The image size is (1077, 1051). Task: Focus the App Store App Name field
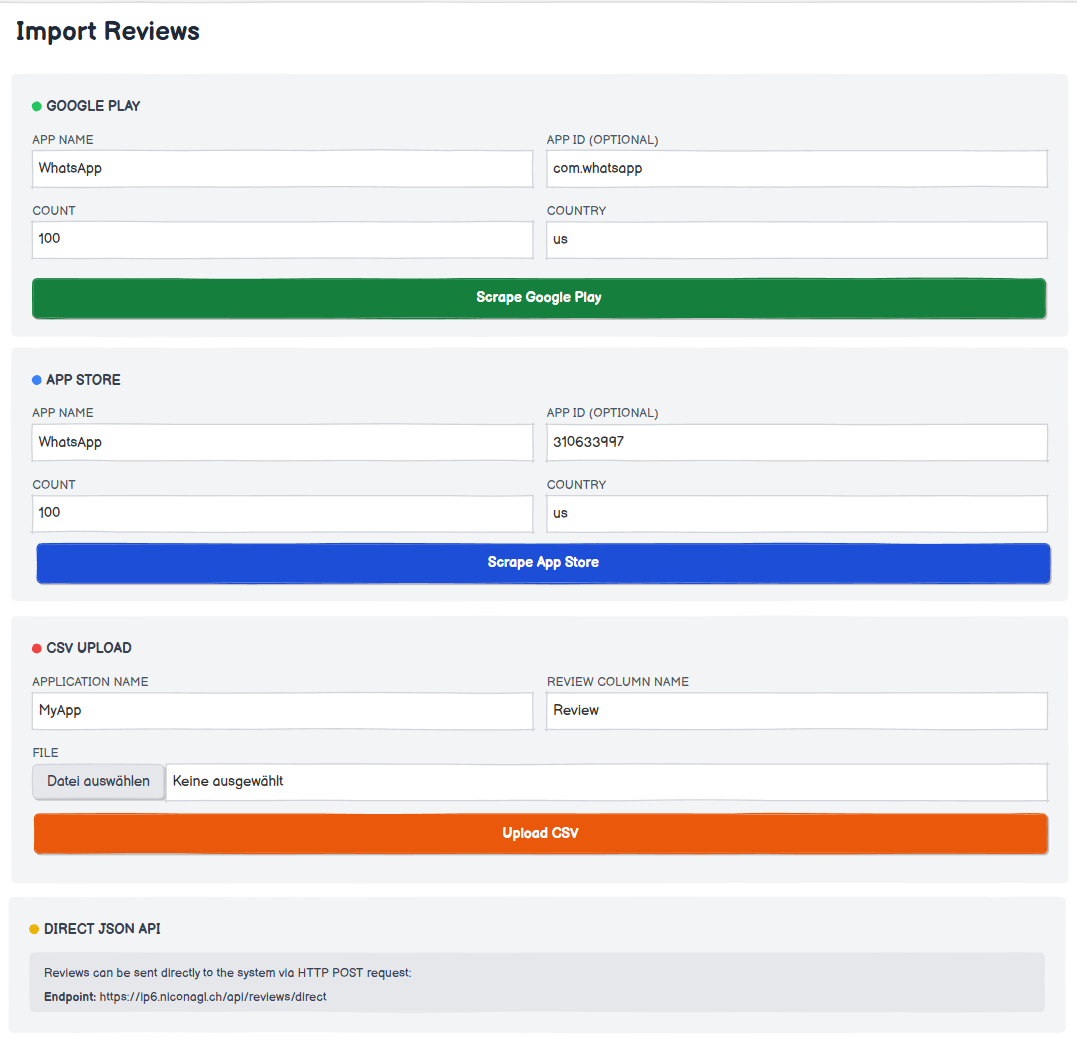click(282, 442)
